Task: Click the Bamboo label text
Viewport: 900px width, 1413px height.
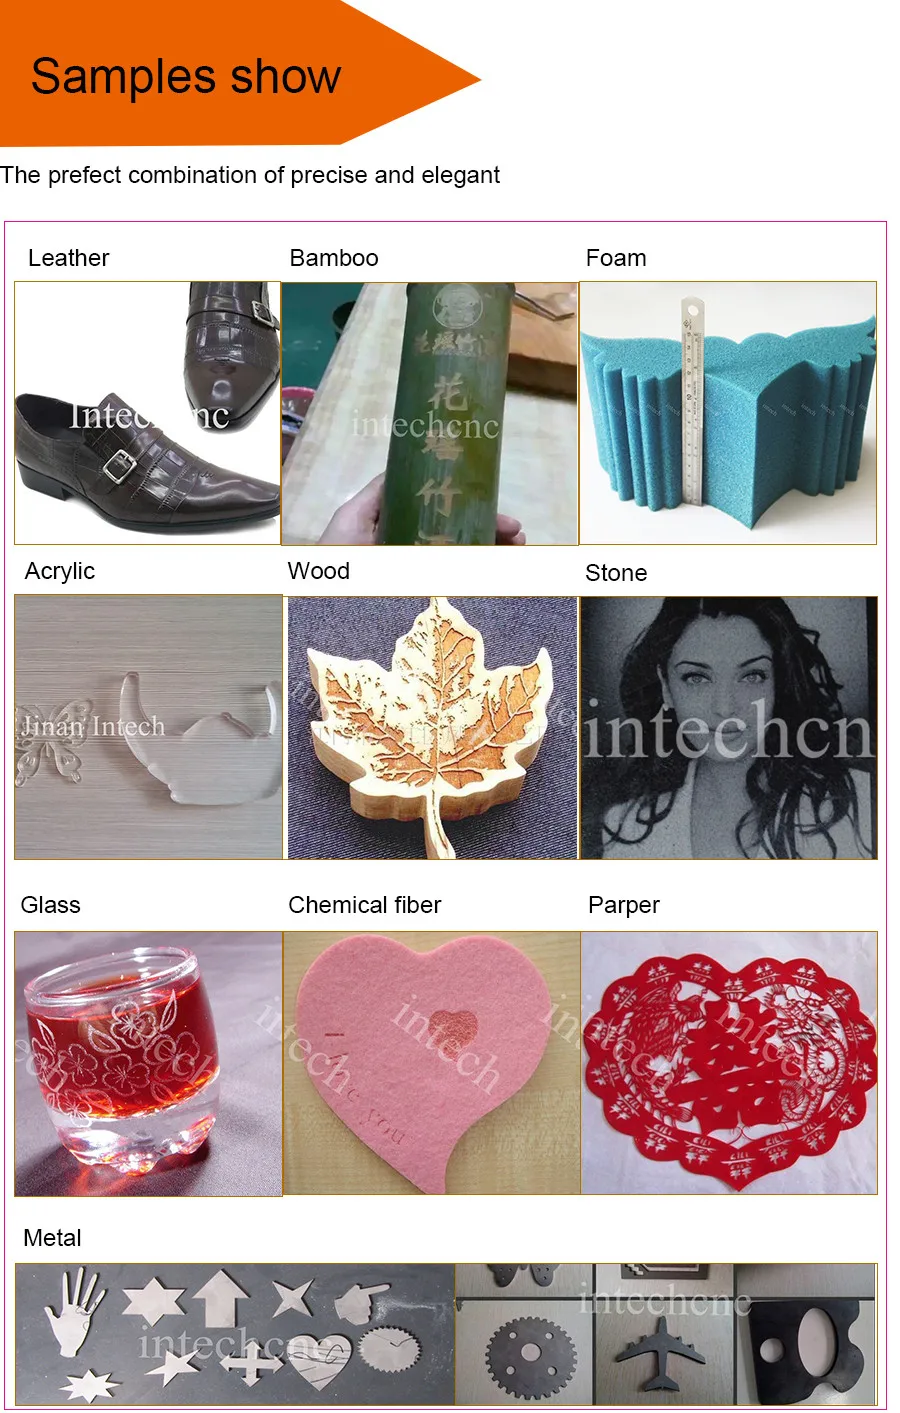Action: click(334, 258)
